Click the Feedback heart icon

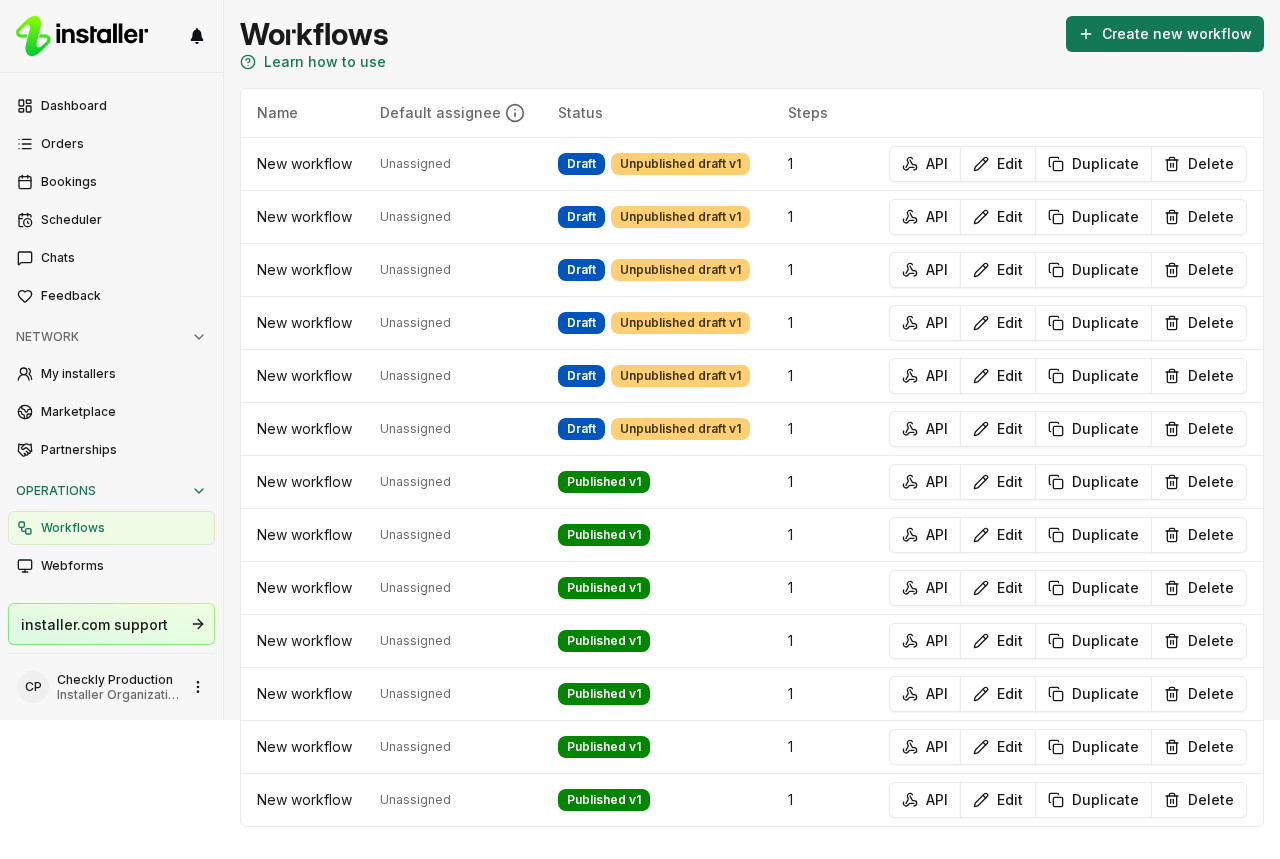[x=25, y=296]
